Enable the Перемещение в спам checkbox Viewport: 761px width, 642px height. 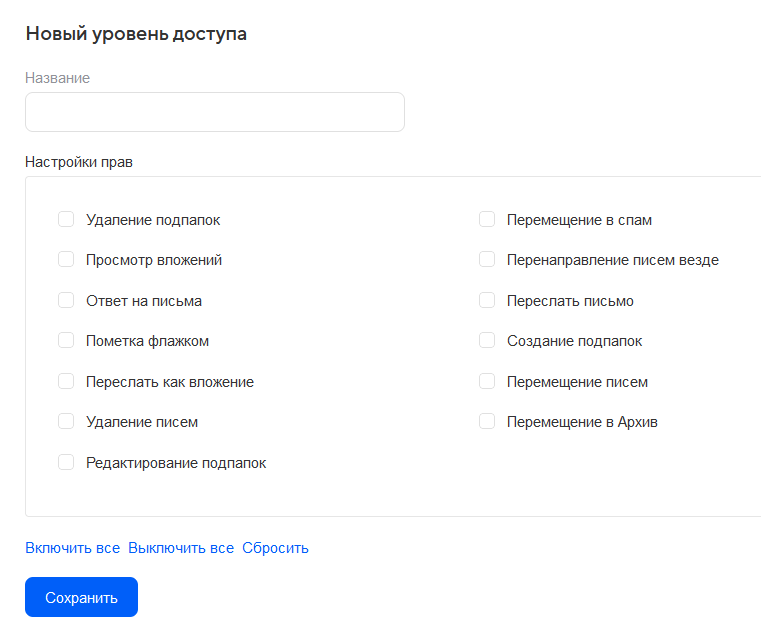point(487,219)
